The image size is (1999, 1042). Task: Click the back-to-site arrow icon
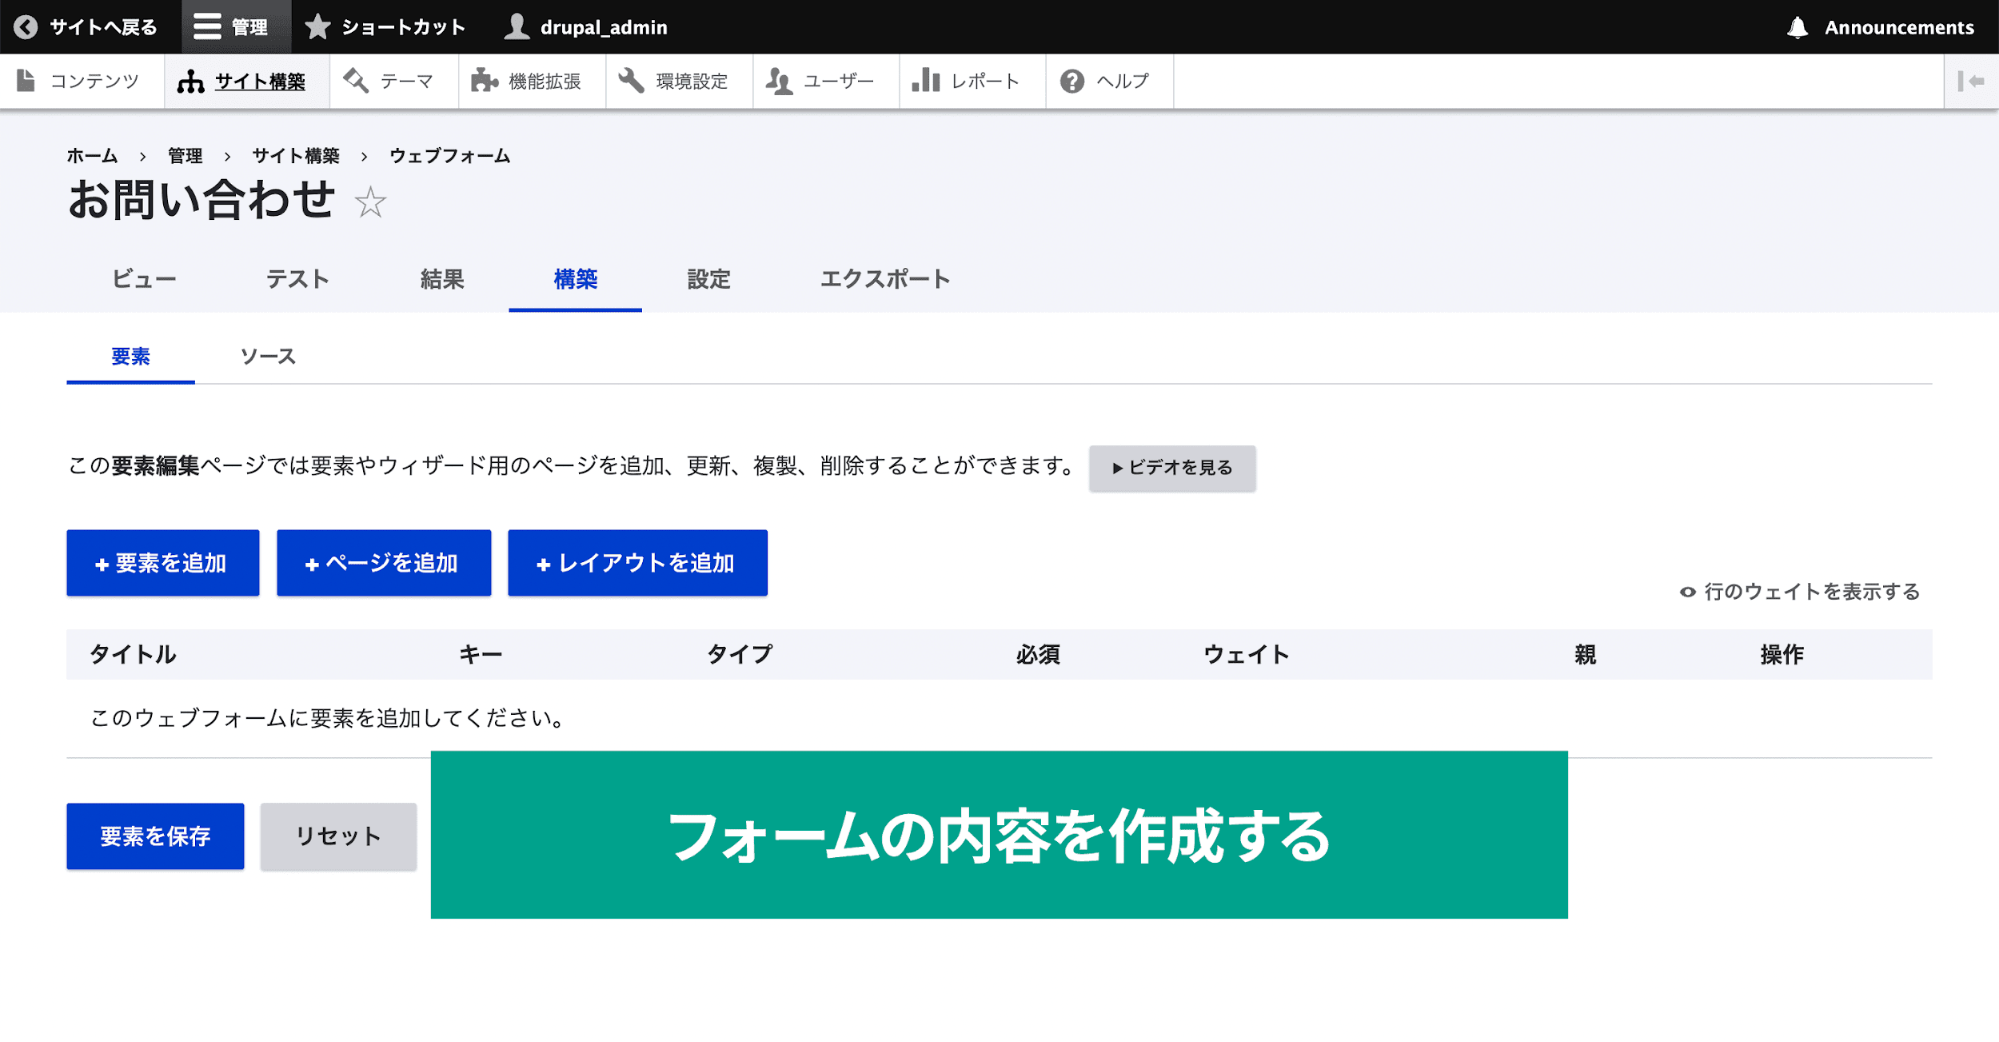coord(26,27)
